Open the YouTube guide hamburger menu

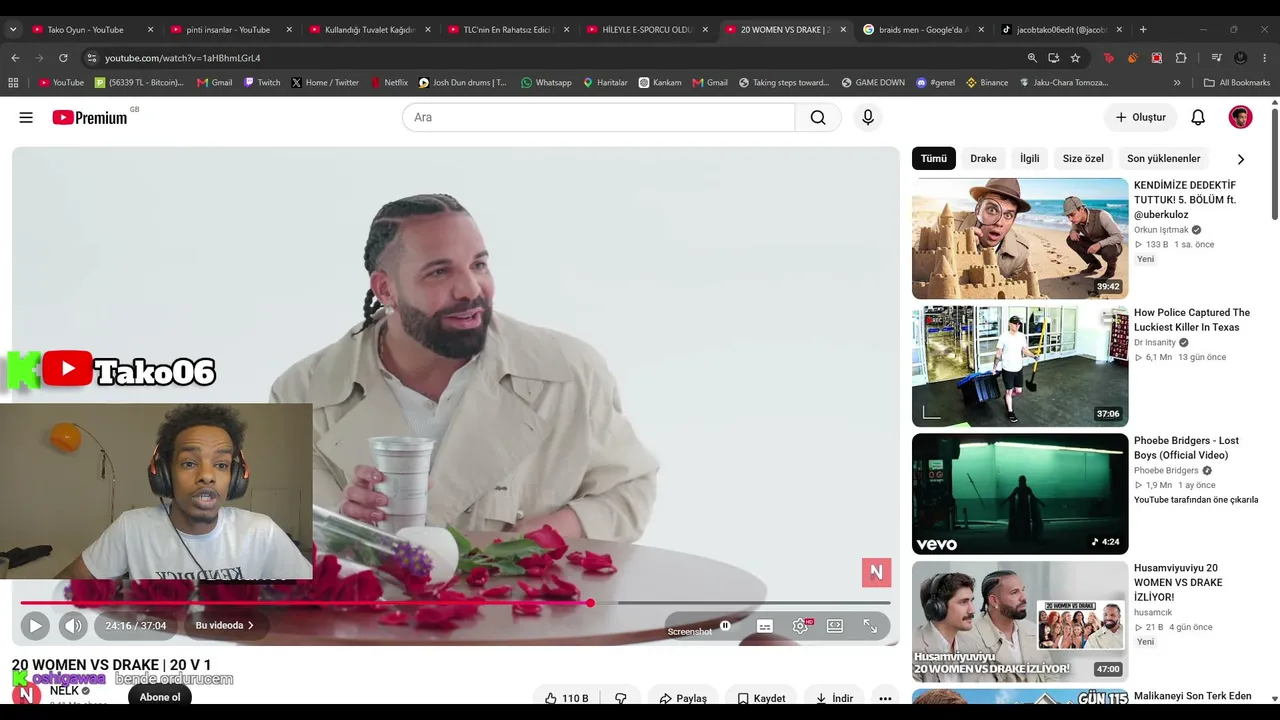click(x=26, y=117)
